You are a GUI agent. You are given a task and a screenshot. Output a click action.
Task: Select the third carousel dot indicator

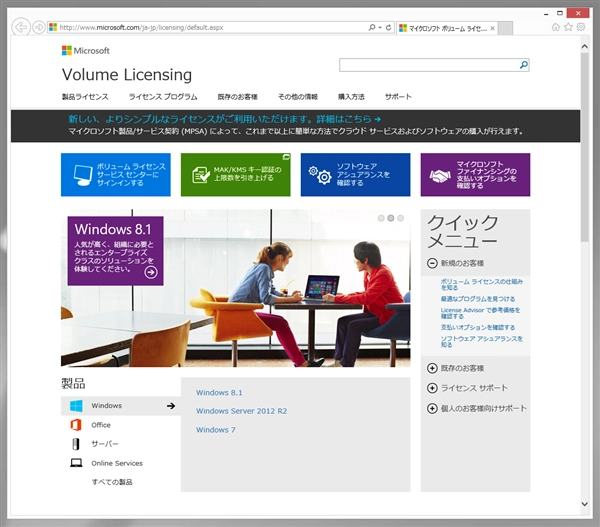pyautogui.click(x=400, y=218)
